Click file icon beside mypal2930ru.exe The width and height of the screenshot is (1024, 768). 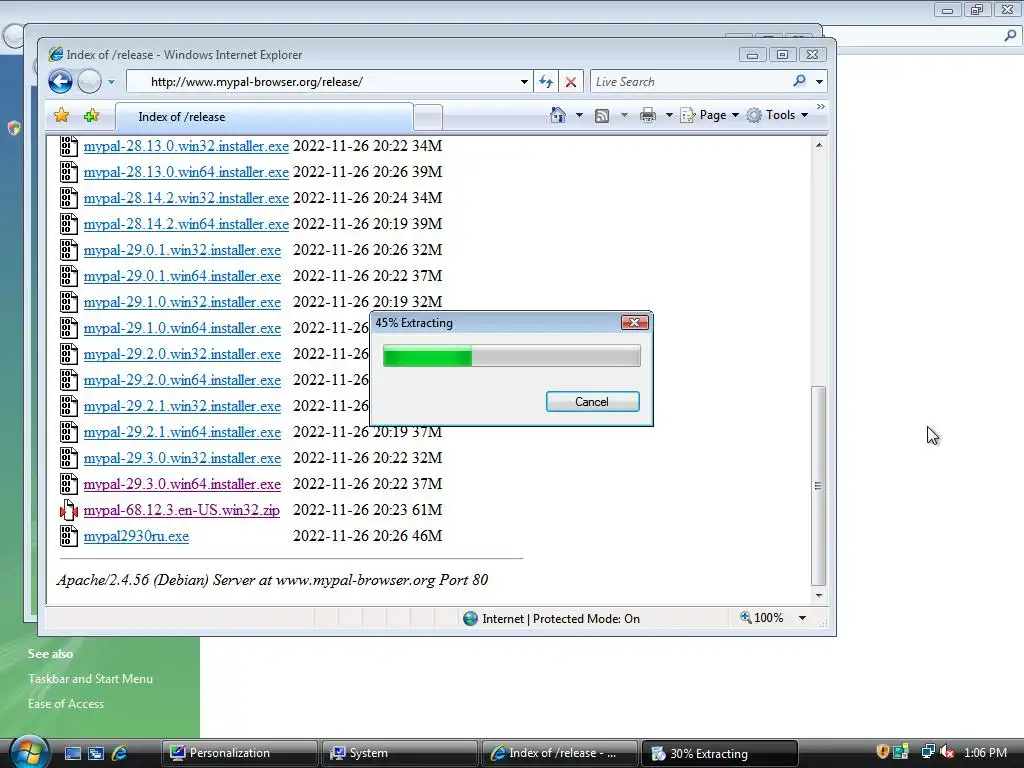(69, 536)
